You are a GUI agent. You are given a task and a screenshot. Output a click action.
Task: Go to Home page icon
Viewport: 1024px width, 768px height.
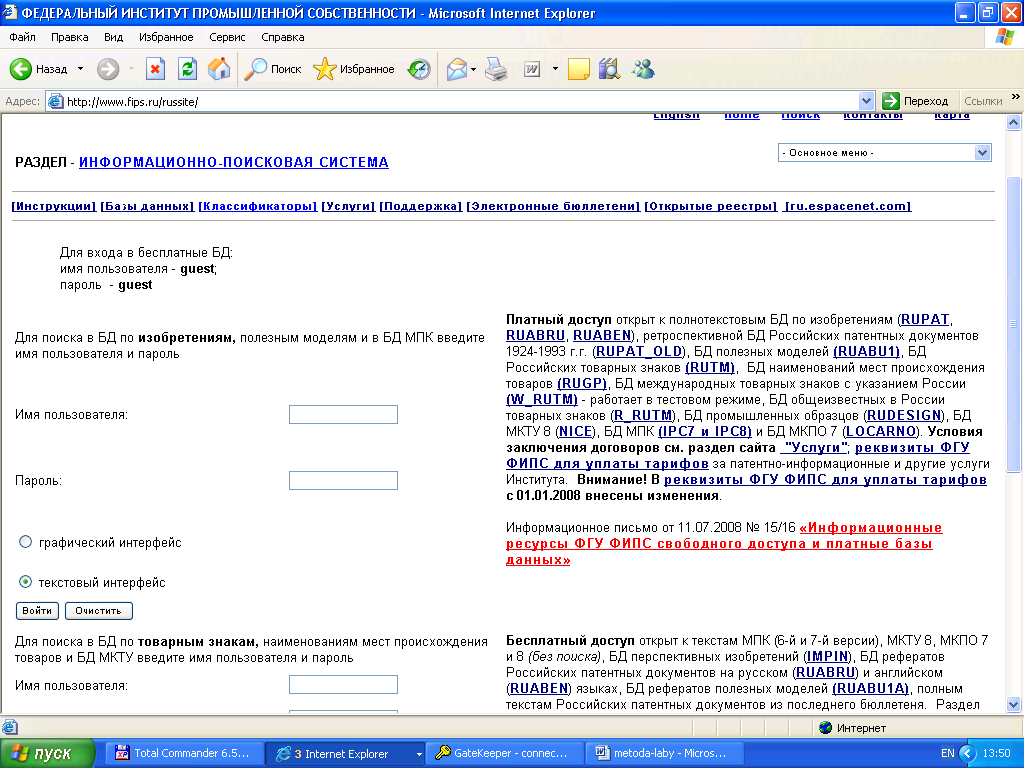click(219, 69)
